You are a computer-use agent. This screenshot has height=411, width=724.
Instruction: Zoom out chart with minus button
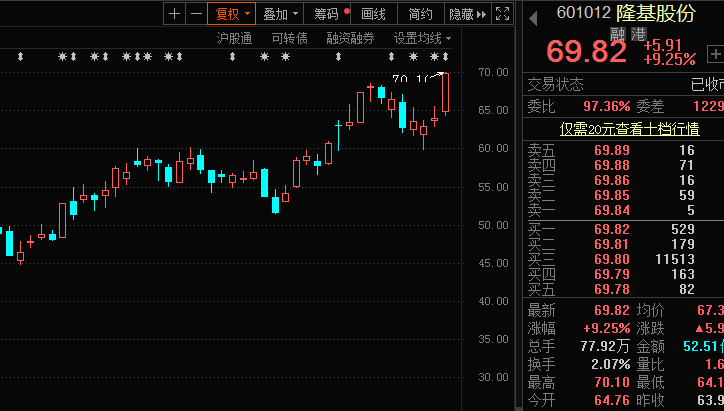[x=196, y=14]
